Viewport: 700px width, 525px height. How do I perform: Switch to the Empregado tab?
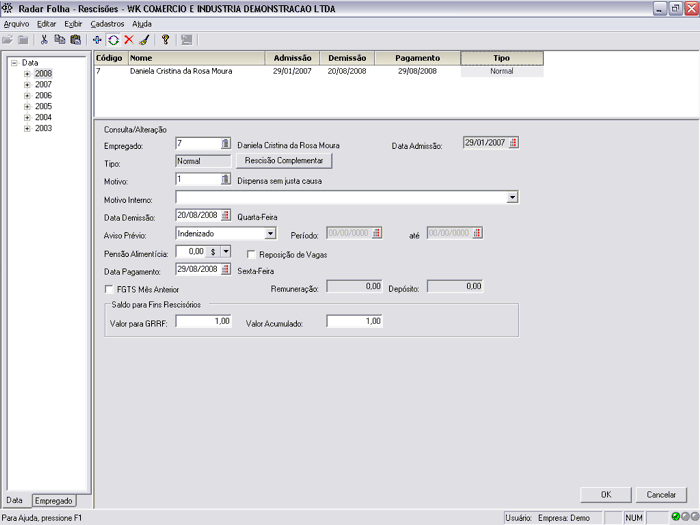(53, 500)
